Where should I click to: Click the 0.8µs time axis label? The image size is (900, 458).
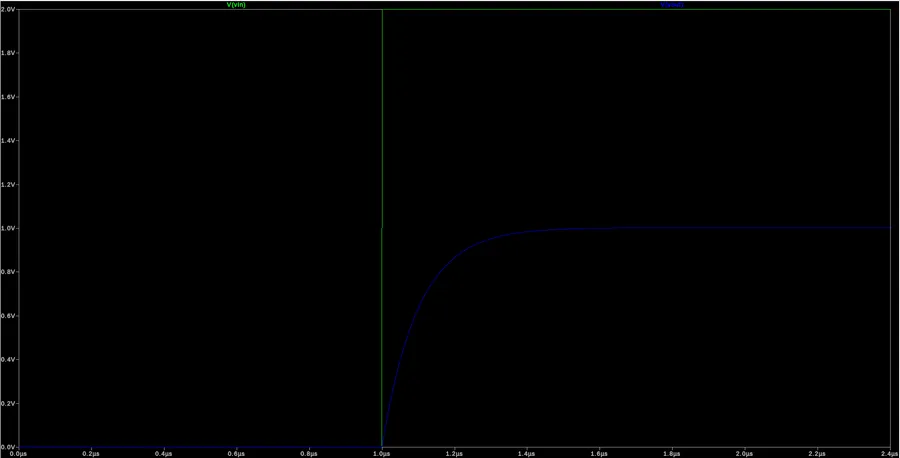point(309,453)
